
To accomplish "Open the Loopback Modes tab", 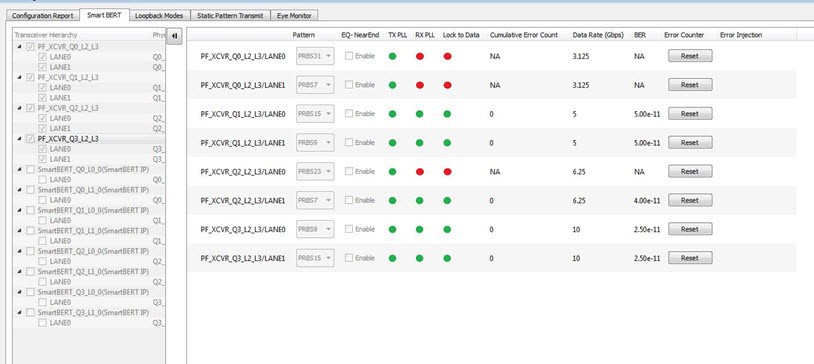I will click(159, 16).
